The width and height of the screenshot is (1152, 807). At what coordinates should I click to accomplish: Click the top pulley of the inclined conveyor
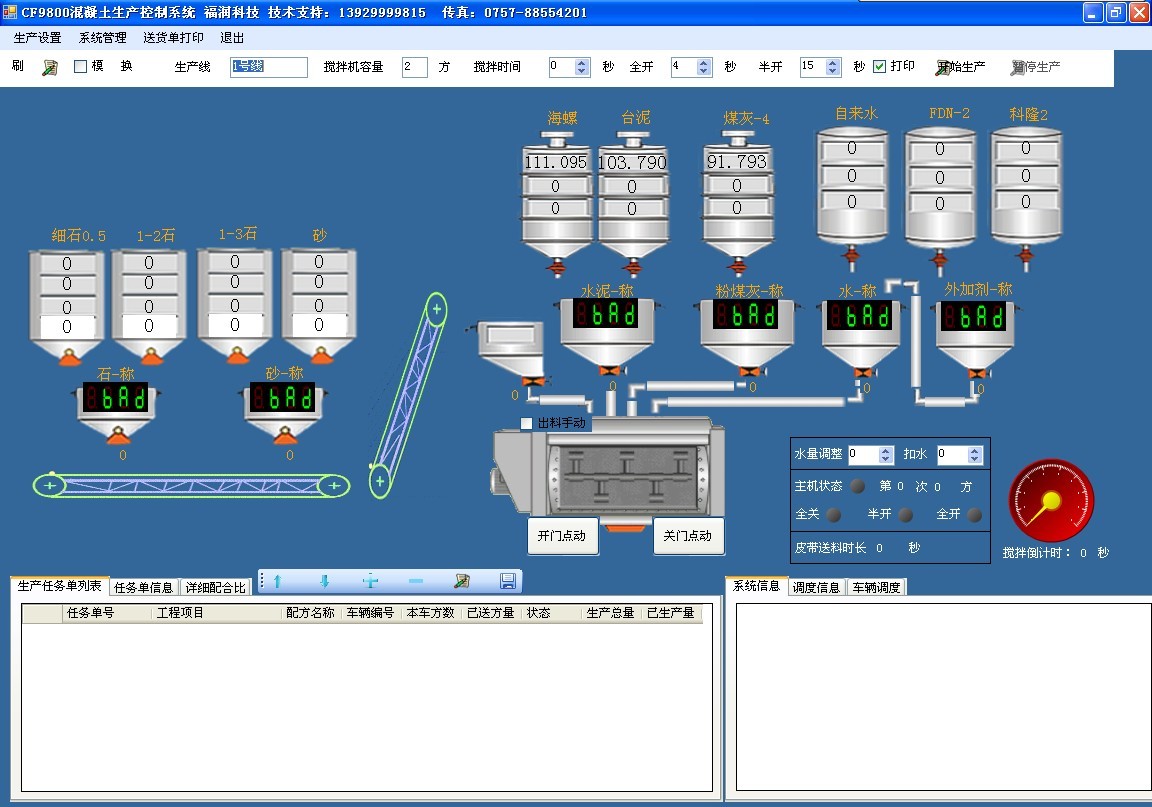point(436,309)
